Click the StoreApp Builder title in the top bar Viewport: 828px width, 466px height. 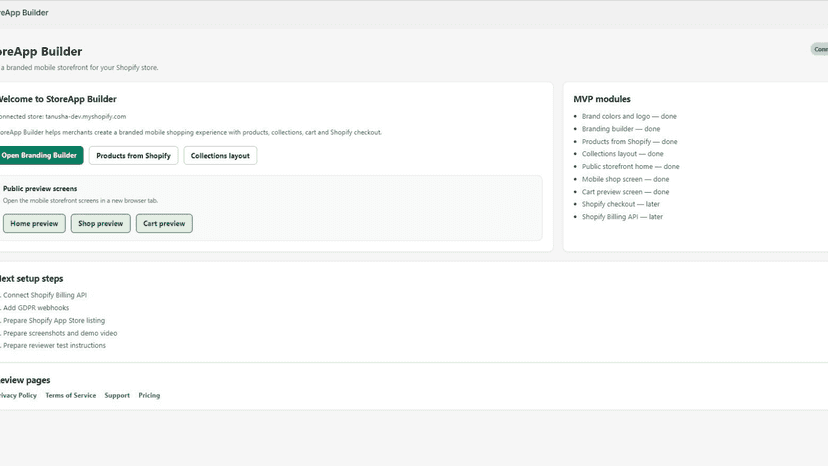click(24, 13)
